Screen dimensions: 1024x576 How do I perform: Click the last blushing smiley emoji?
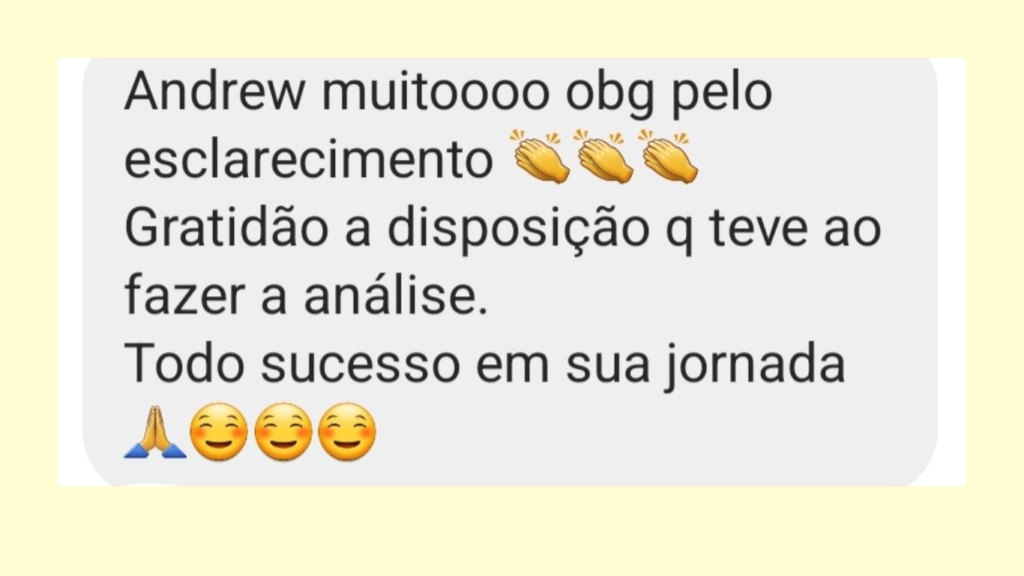pyautogui.click(x=347, y=432)
